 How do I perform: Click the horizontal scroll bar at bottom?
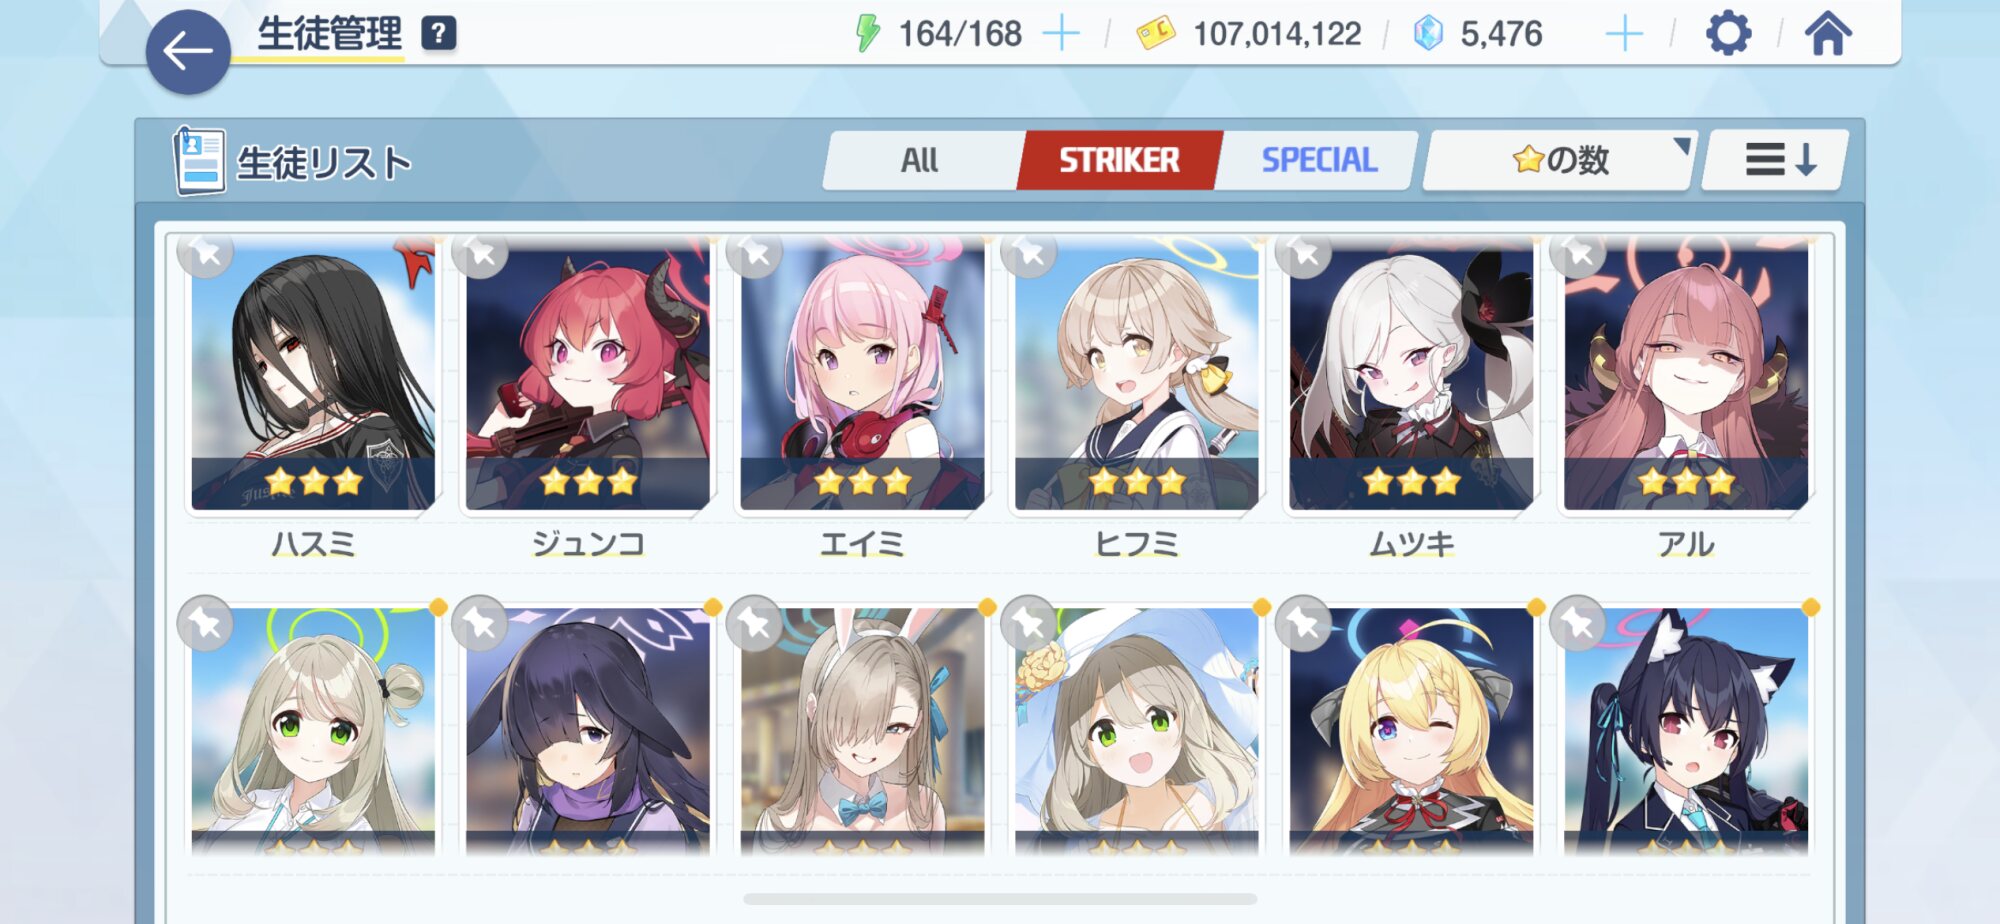(x=1000, y=899)
